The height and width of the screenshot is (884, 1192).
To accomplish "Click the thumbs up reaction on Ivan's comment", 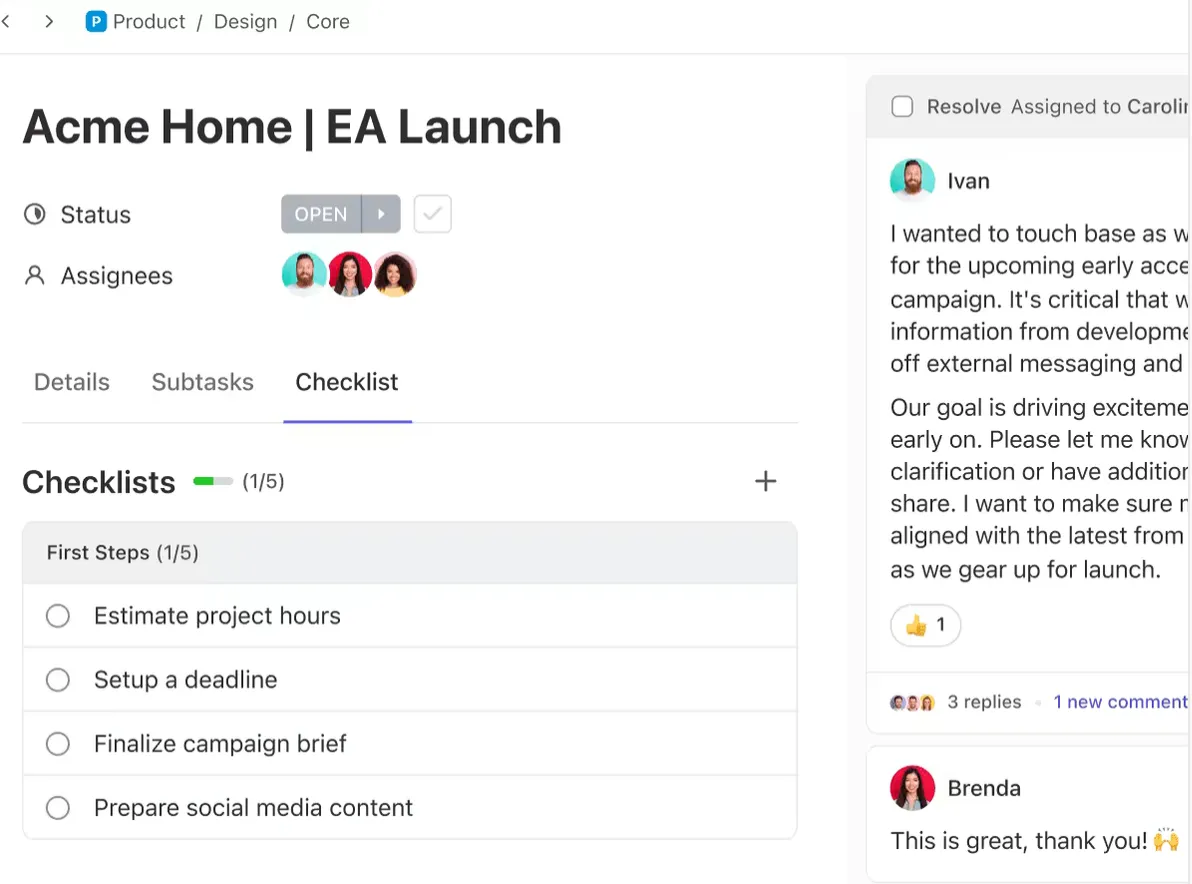I will pos(925,625).
